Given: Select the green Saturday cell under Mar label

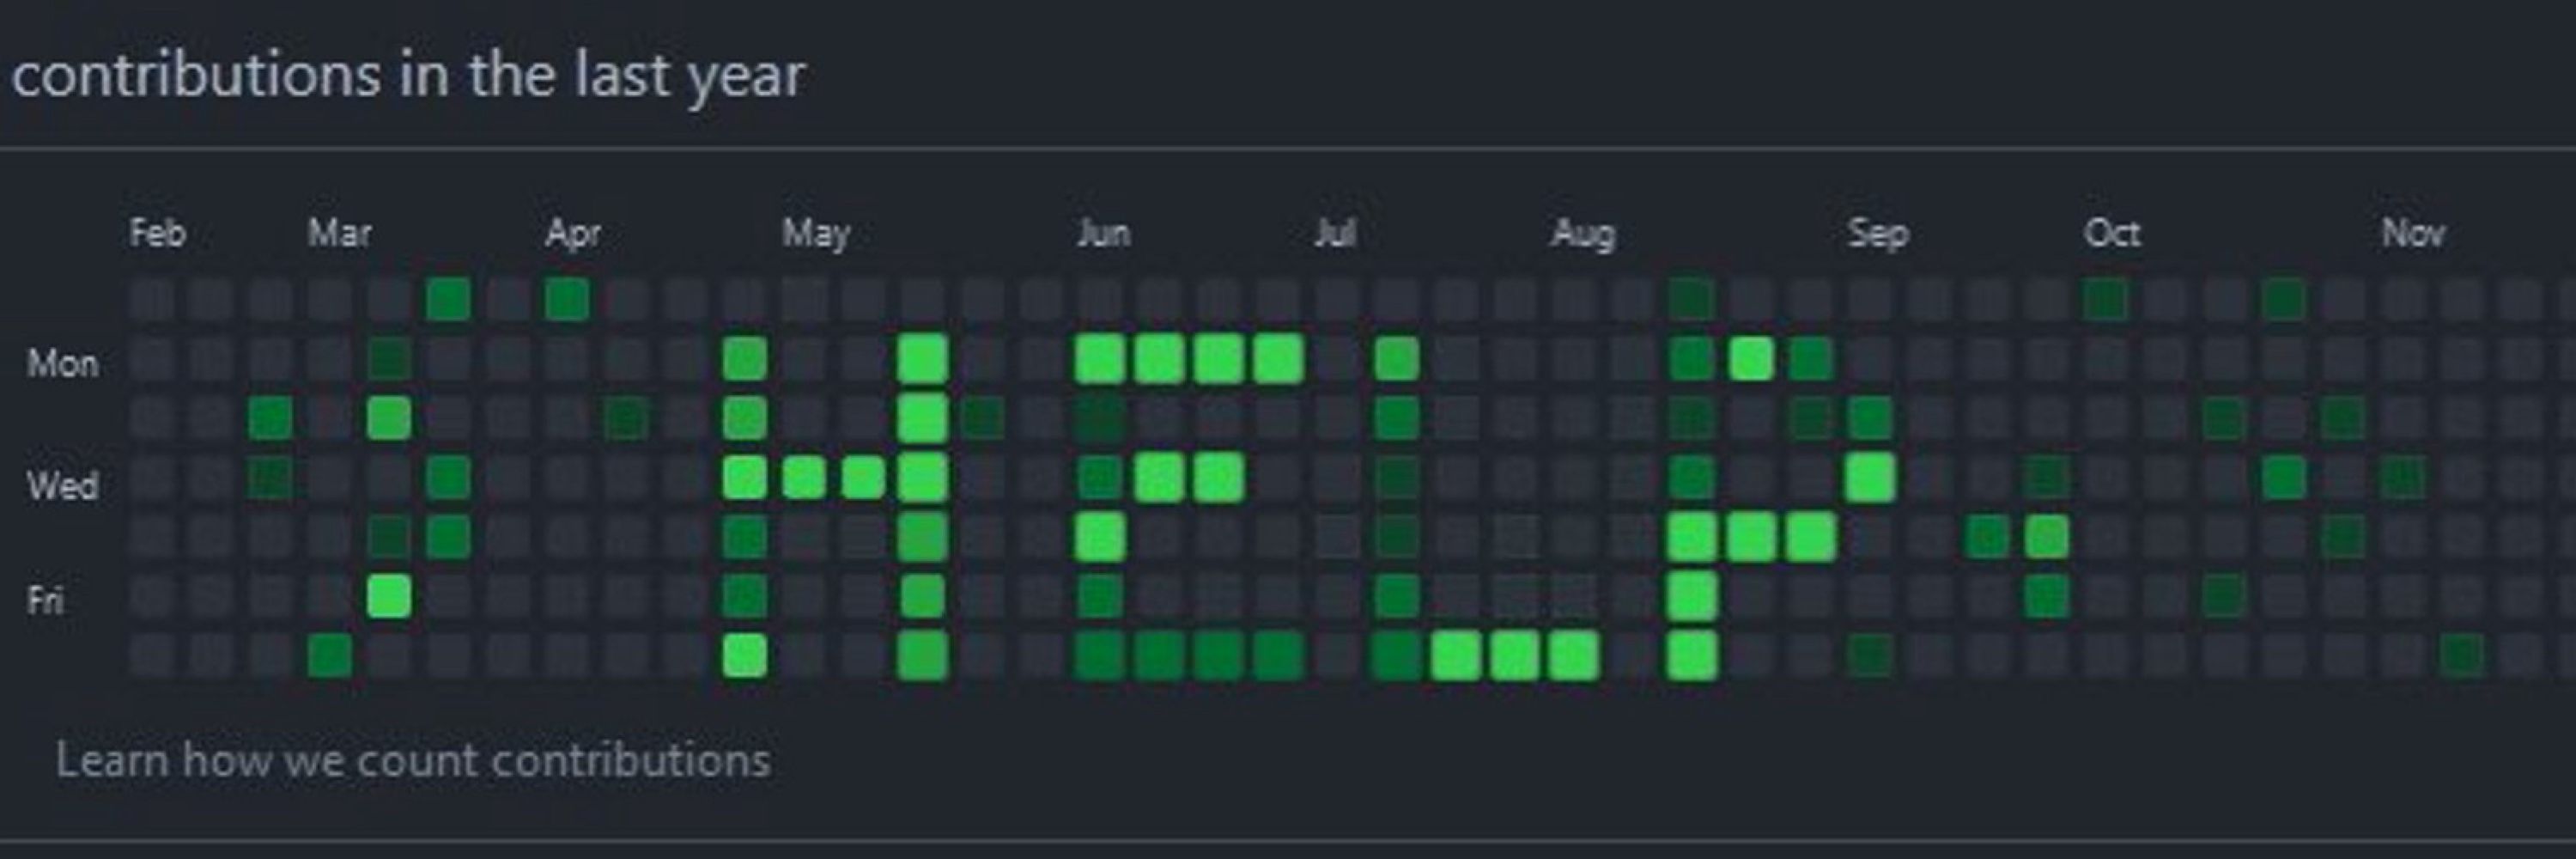Looking at the screenshot, I should pos(330,656).
